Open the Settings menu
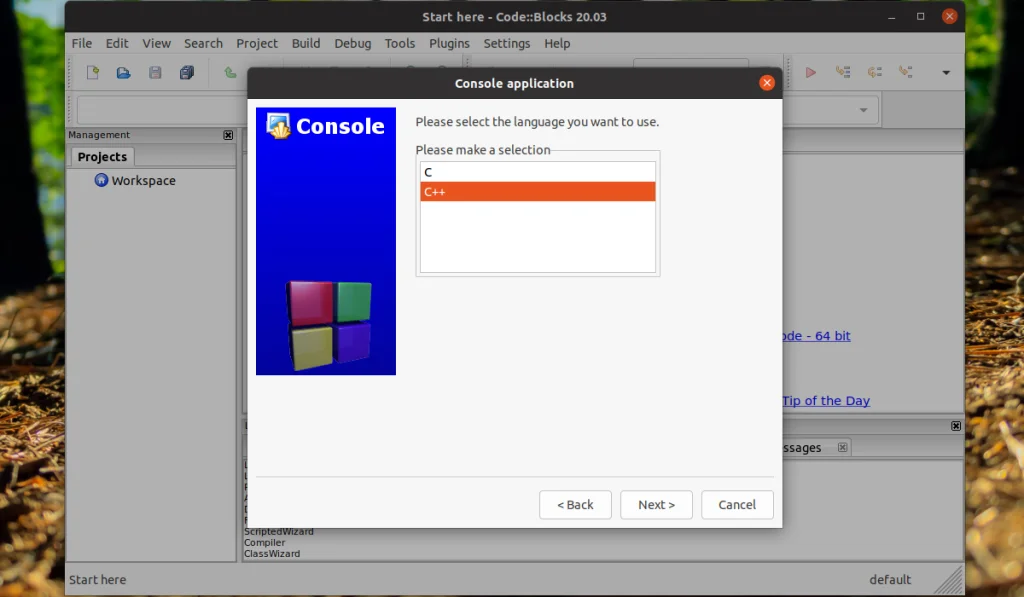This screenshot has height=597, width=1024. point(506,43)
